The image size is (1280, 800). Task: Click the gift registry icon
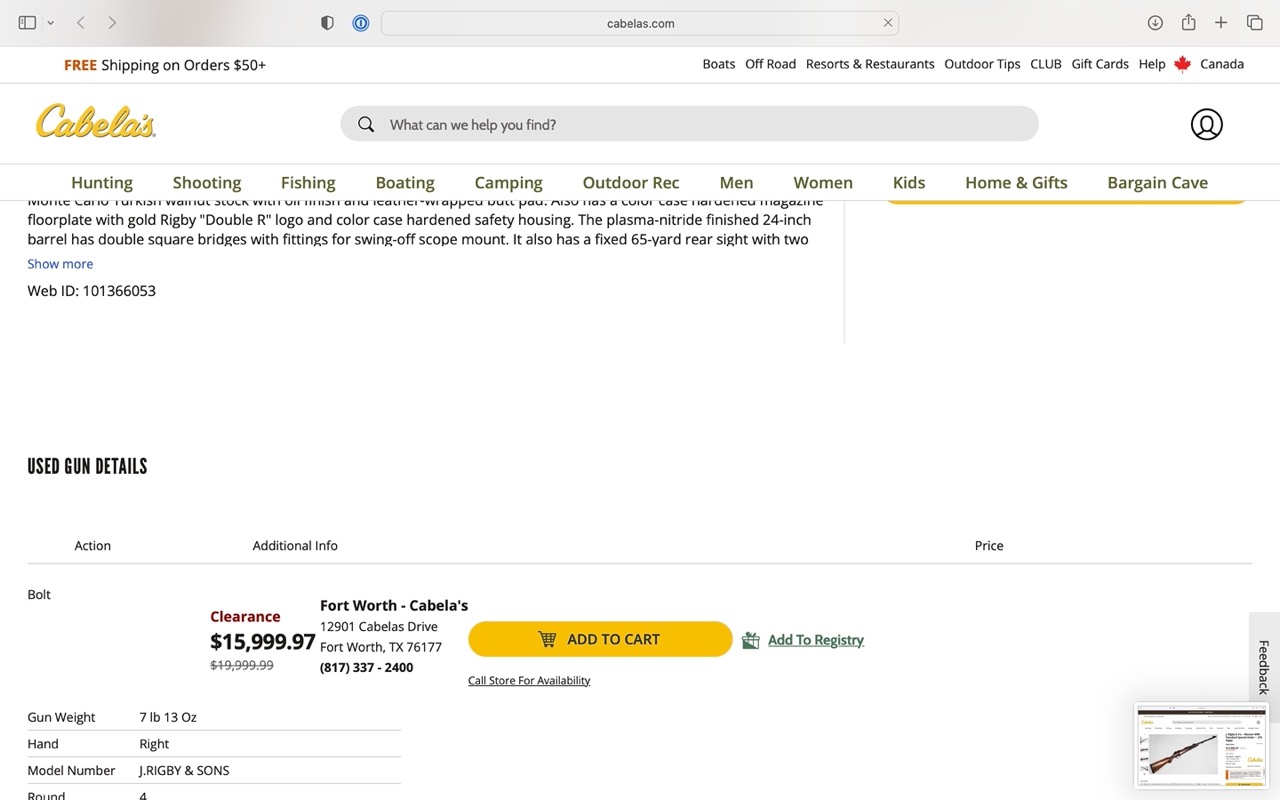click(x=751, y=640)
